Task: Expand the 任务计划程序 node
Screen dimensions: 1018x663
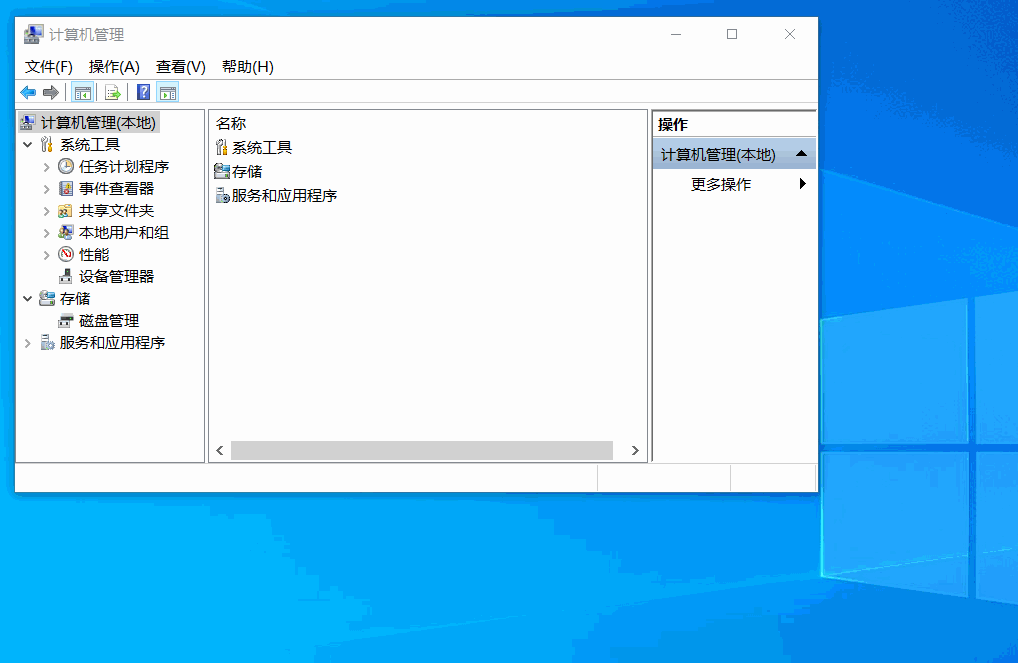Action: pyautogui.click(x=46, y=167)
